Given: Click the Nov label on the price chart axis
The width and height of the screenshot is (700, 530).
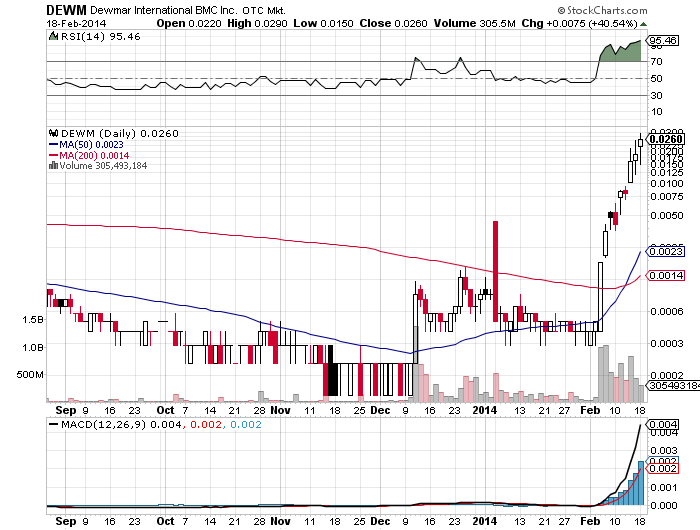Looking at the screenshot, I should click(x=280, y=410).
